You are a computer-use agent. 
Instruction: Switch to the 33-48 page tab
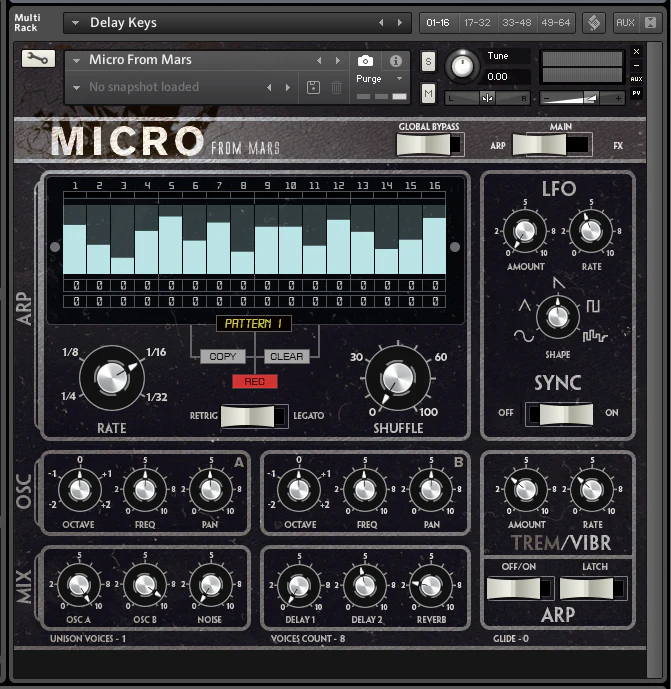[516, 22]
